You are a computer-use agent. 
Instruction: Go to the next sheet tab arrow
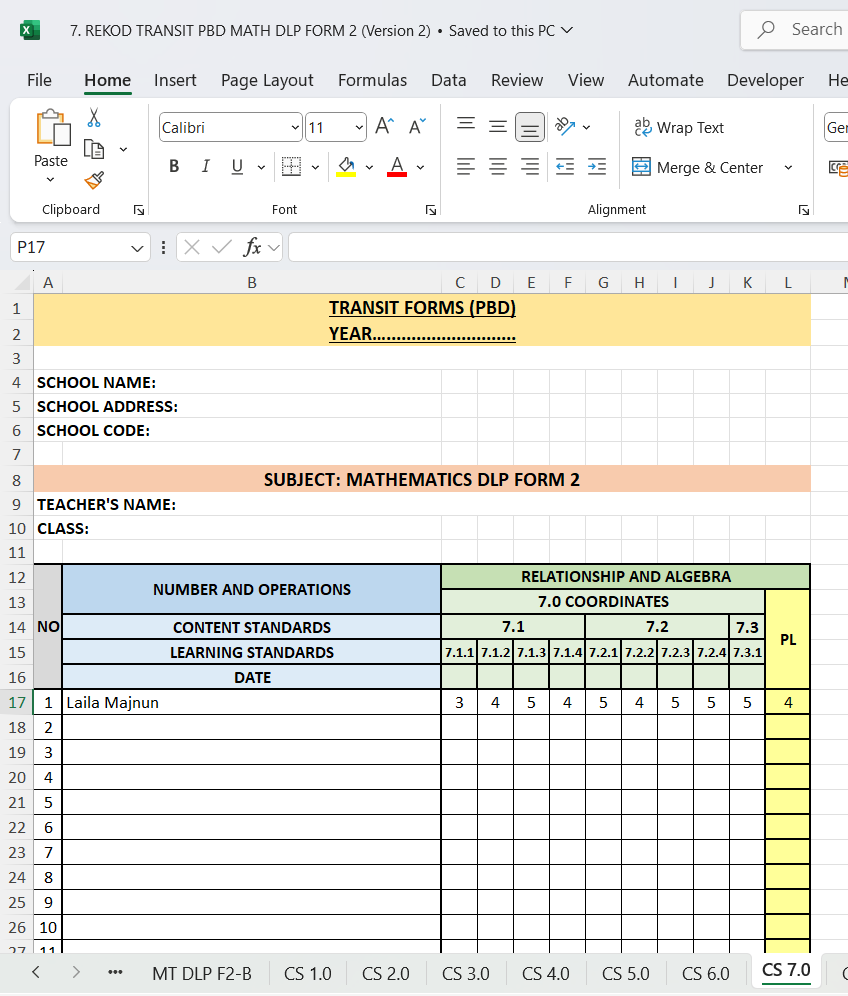pos(76,972)
